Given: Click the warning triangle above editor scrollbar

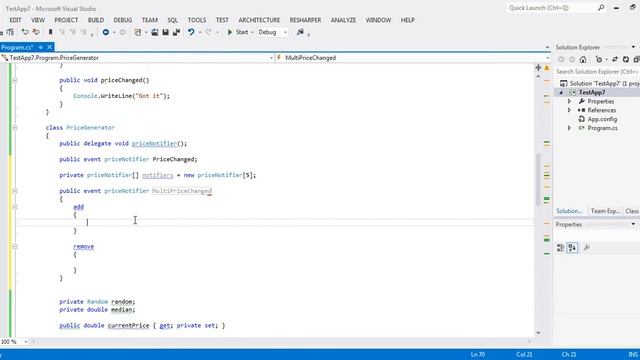Looking at the screenshot, I should click(x=547, y=67).
